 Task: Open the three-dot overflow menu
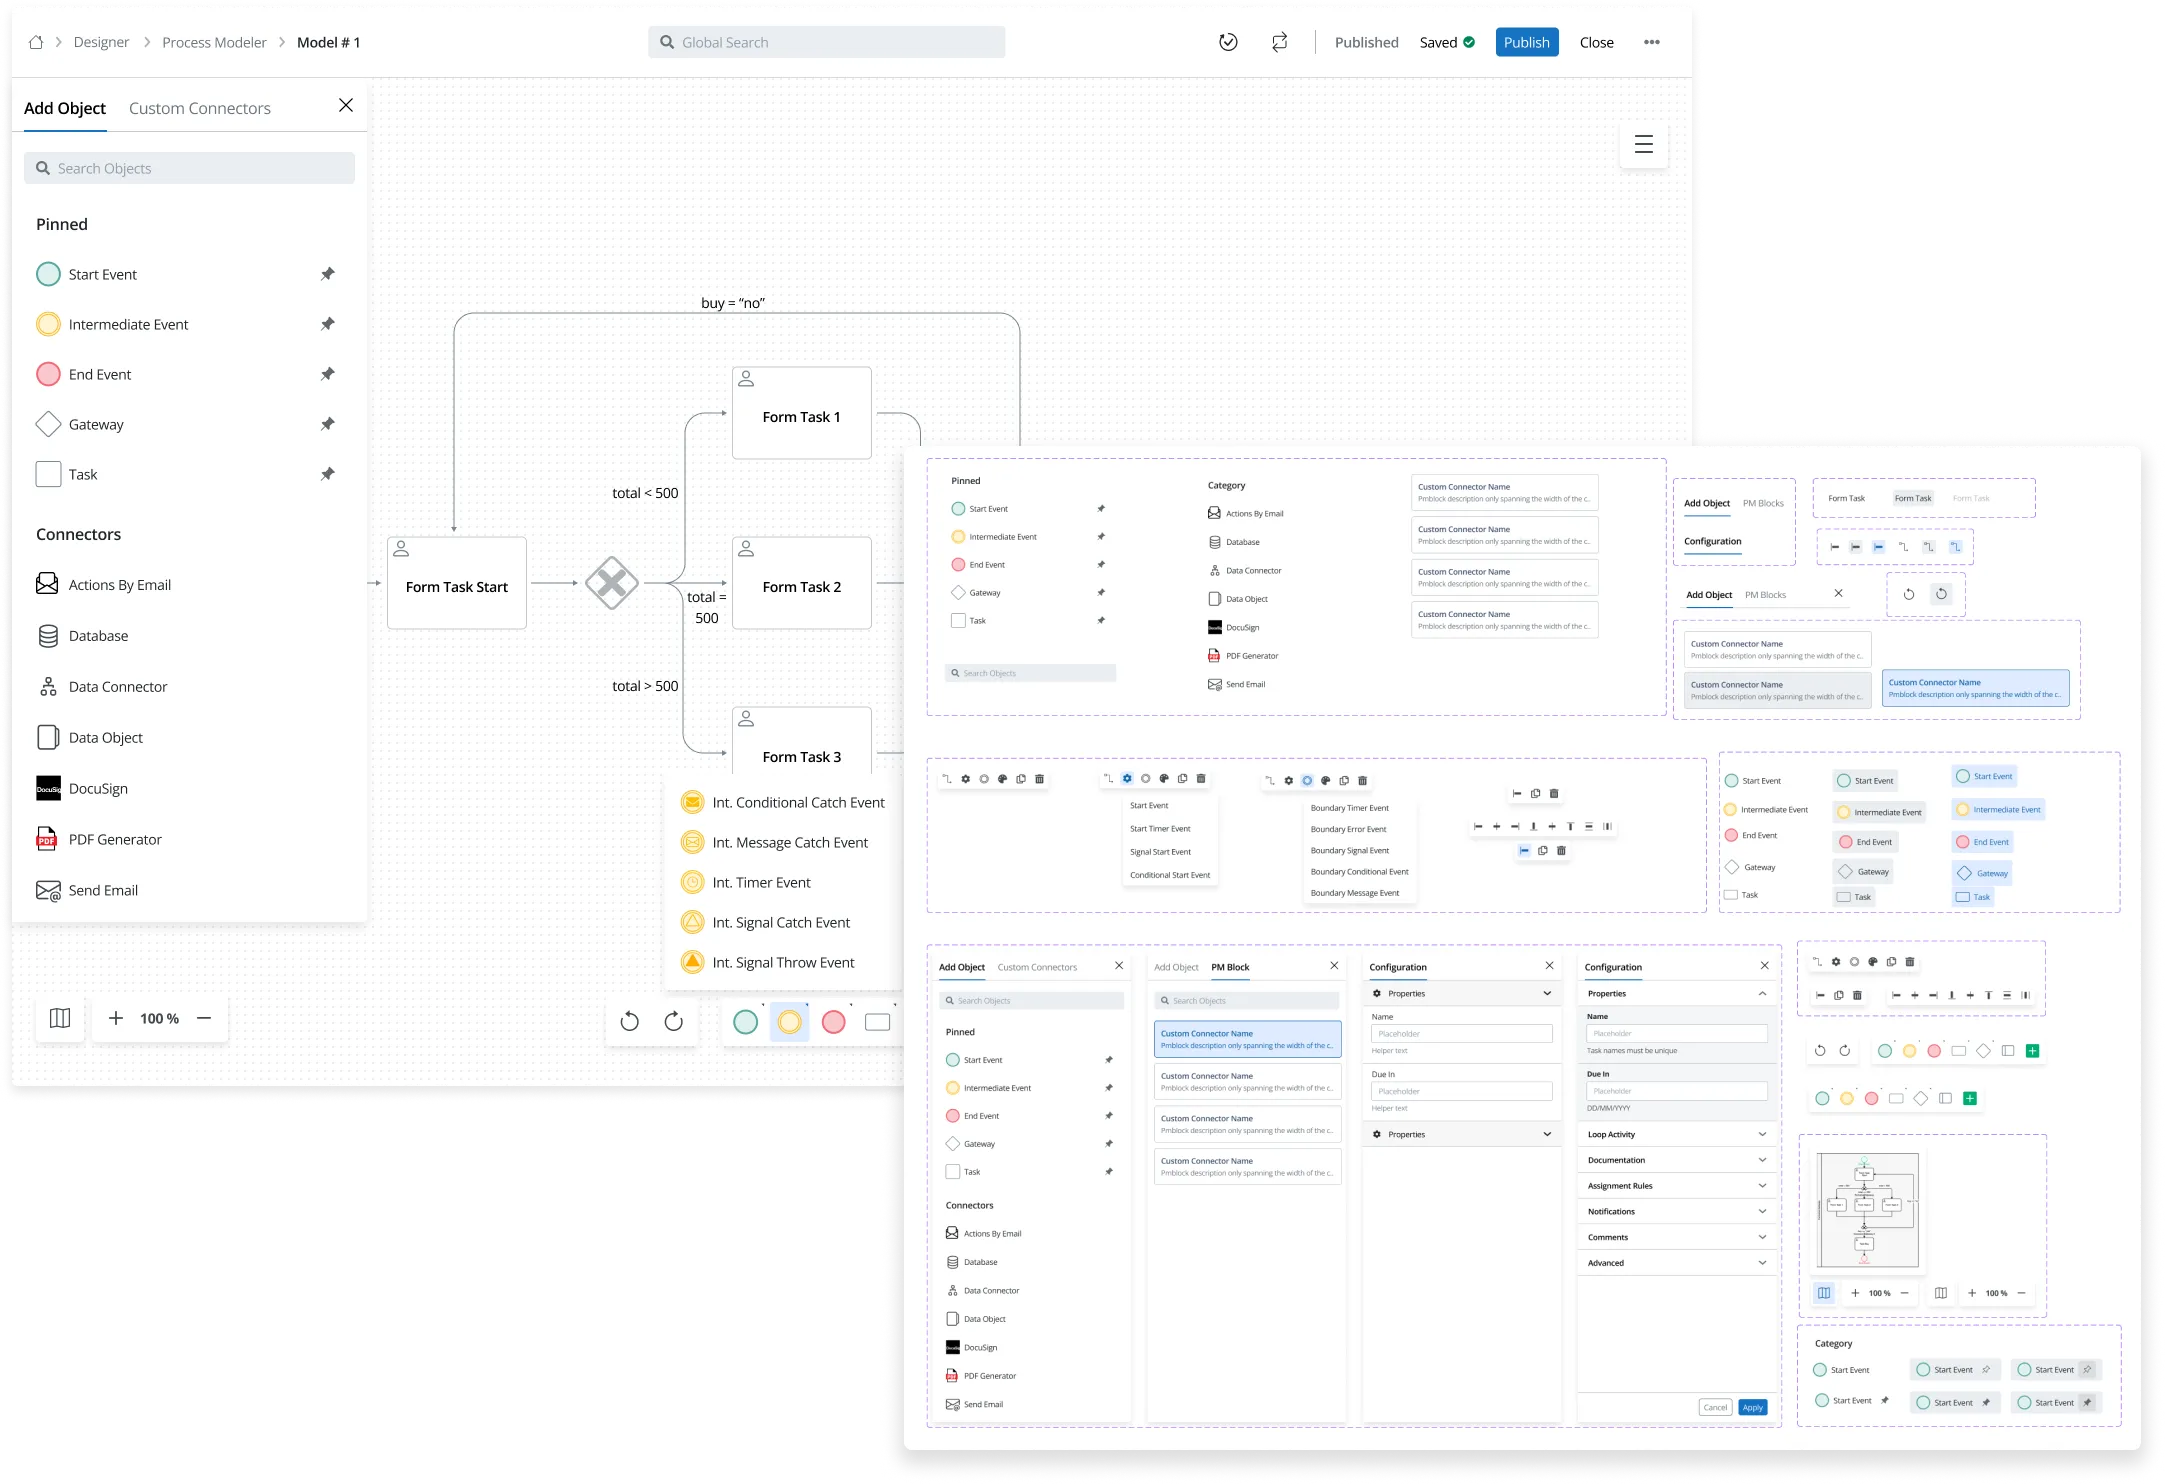(x=1651, y=42)
